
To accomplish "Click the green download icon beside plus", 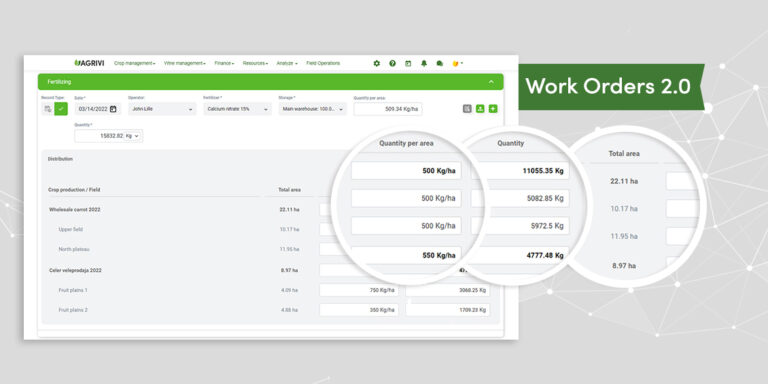I will click(480, 109).
